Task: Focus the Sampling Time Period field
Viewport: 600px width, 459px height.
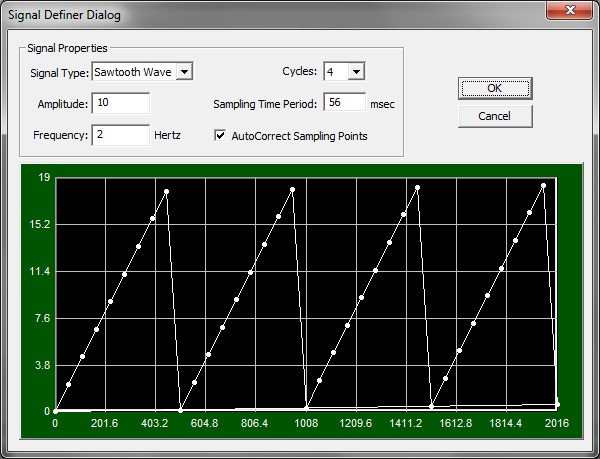Action: [x=344, y=102]
